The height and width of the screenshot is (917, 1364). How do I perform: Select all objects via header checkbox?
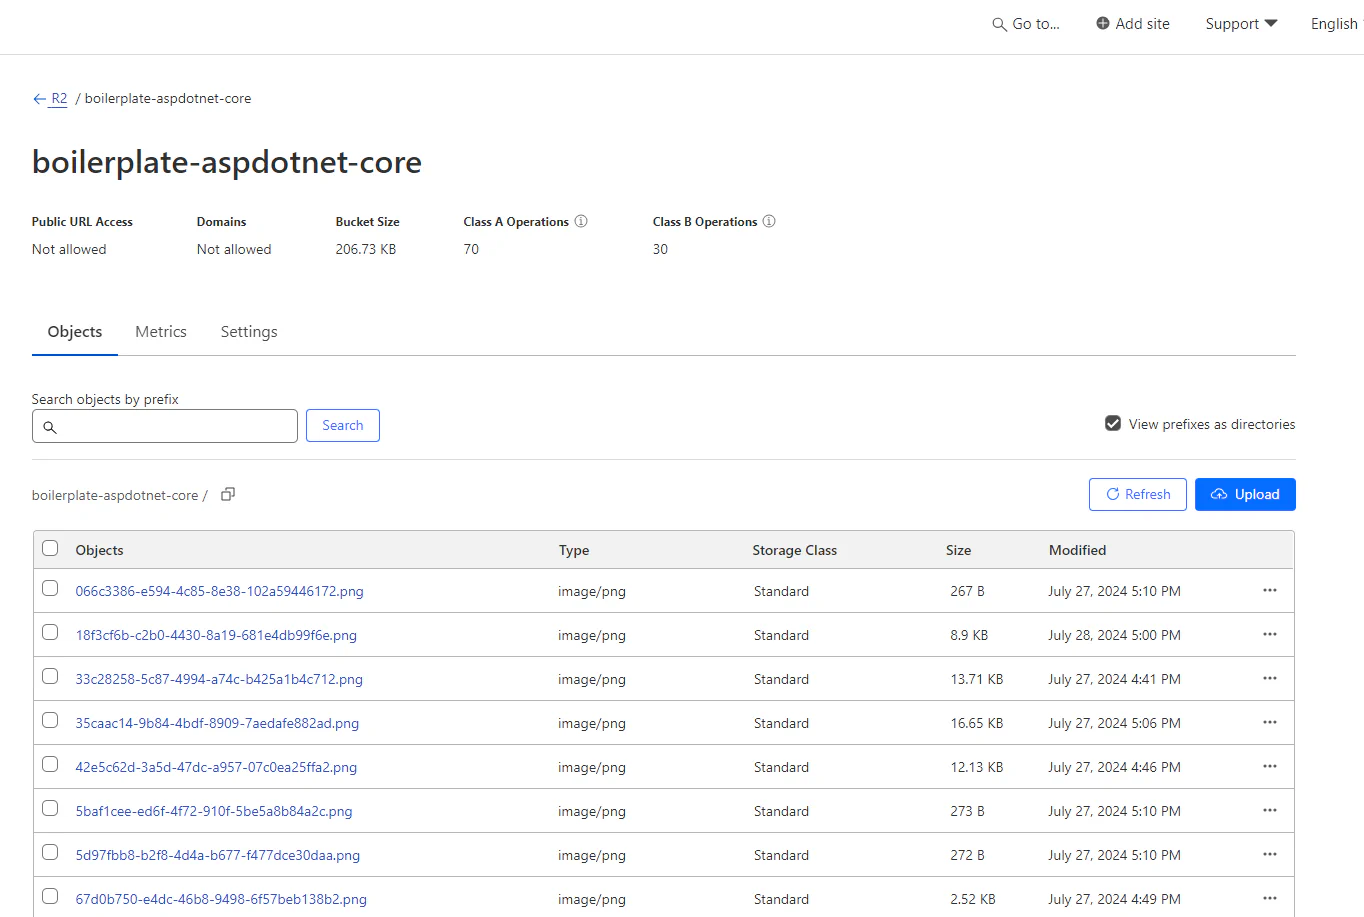(50, 548)
